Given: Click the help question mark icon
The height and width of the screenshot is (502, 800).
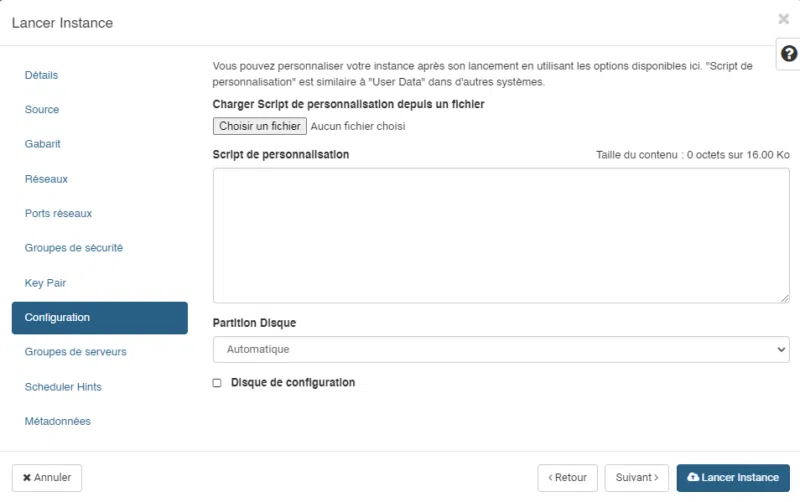Looking at the screenshot, I should pos(788,55).
